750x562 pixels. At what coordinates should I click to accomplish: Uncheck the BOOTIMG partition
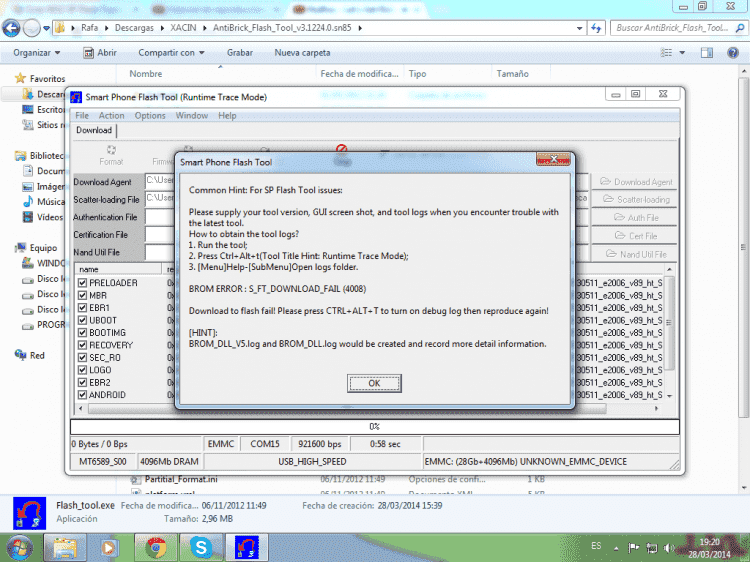(x=82, y=332)
